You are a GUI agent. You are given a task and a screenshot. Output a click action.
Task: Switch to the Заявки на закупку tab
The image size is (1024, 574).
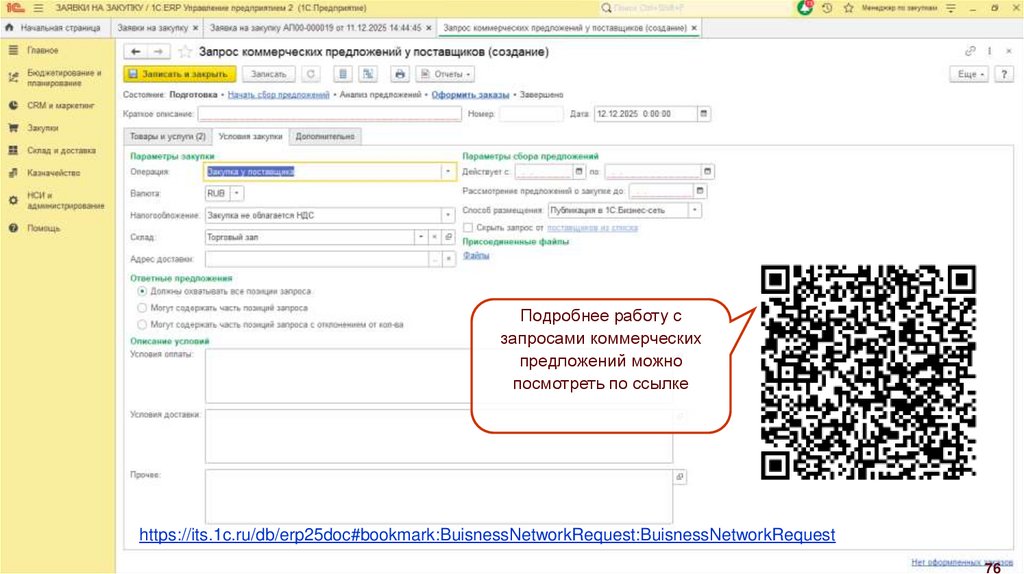click(153, 27)
